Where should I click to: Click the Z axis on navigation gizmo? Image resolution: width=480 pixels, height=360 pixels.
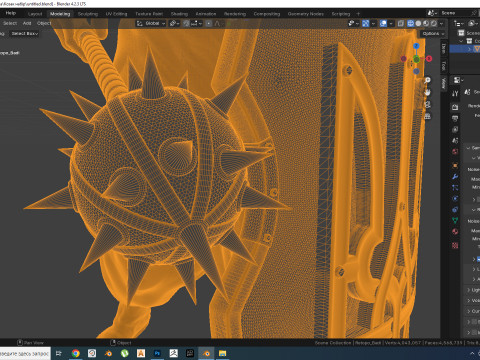pyautogui.click(x=416, y=46)
